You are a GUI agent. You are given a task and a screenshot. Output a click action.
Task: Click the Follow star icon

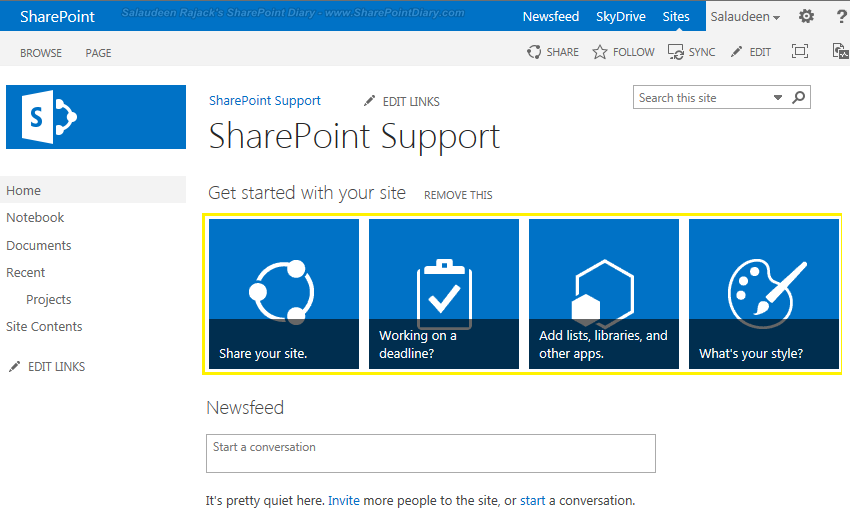(x=600, y=52)
